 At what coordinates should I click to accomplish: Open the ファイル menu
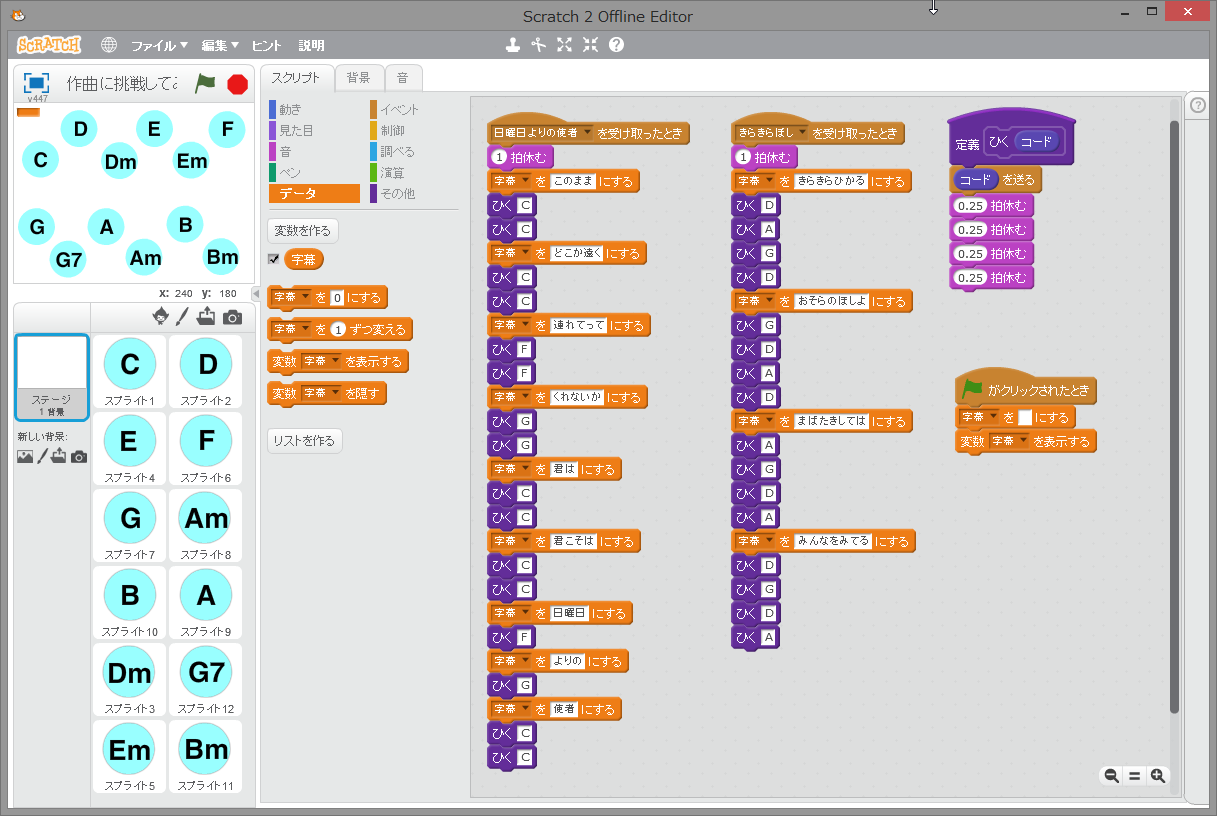pos(159,45)
